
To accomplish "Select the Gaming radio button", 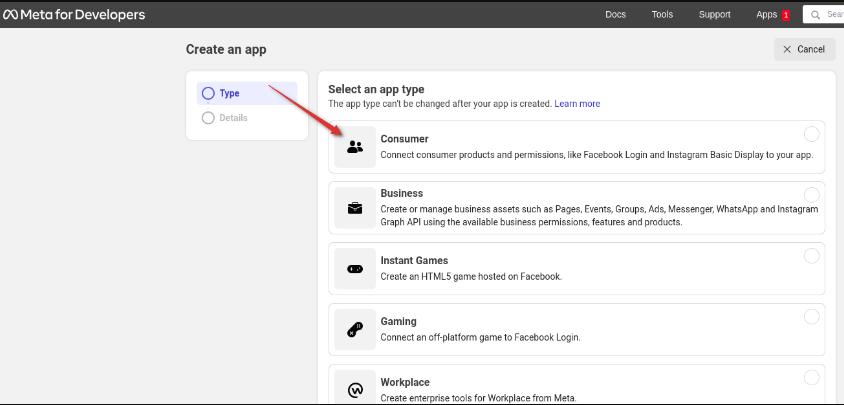I will click(x=811, y=317).
